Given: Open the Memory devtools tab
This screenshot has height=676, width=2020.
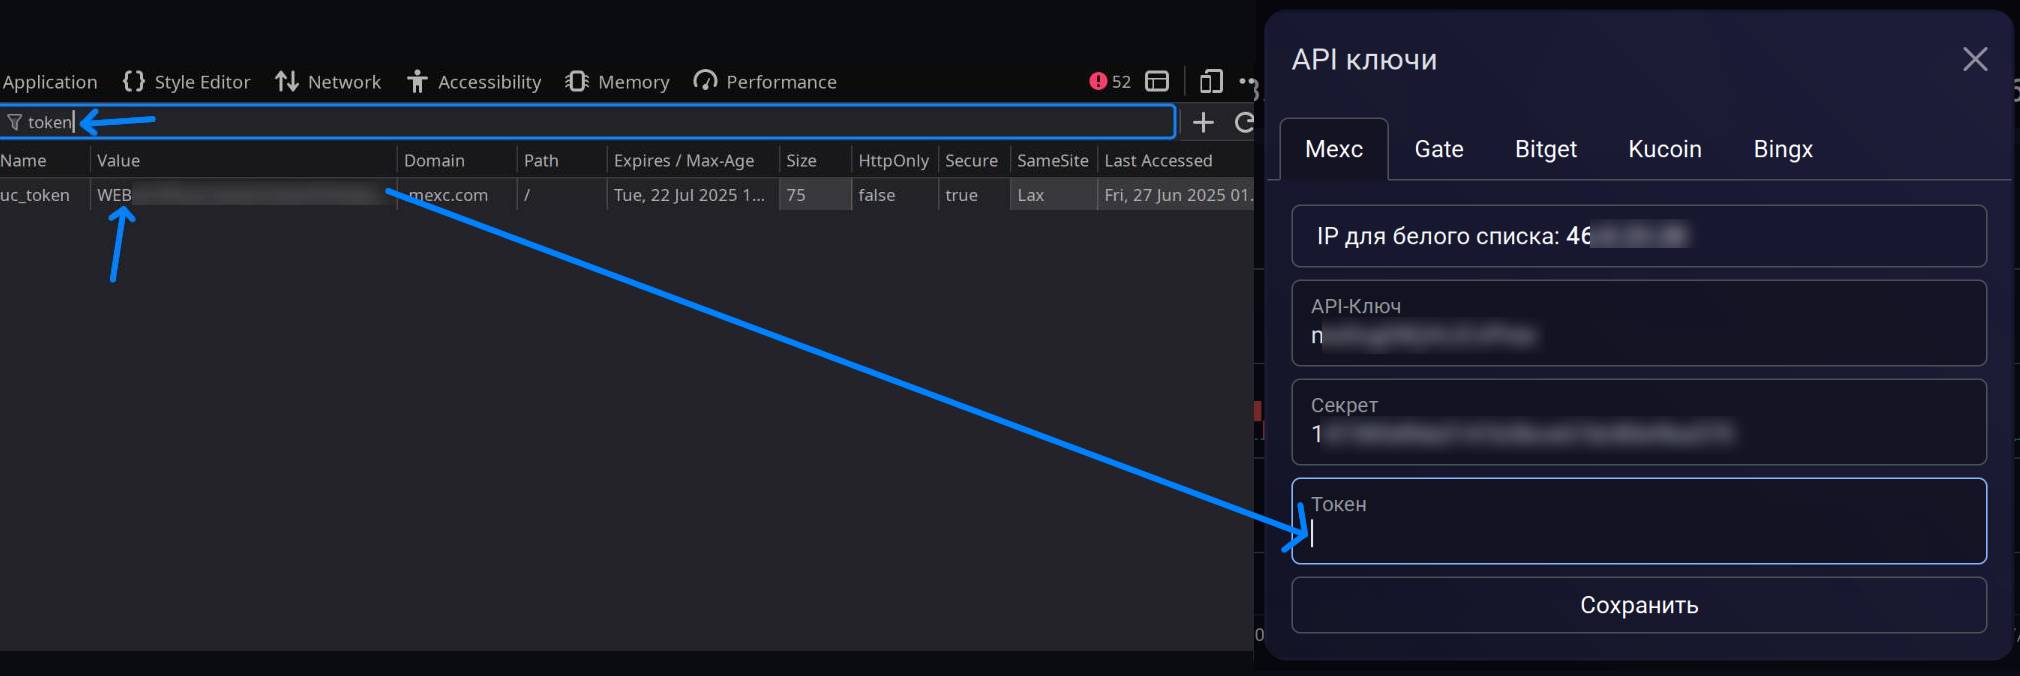Looking at the screenshot, I should coord(617,82).
